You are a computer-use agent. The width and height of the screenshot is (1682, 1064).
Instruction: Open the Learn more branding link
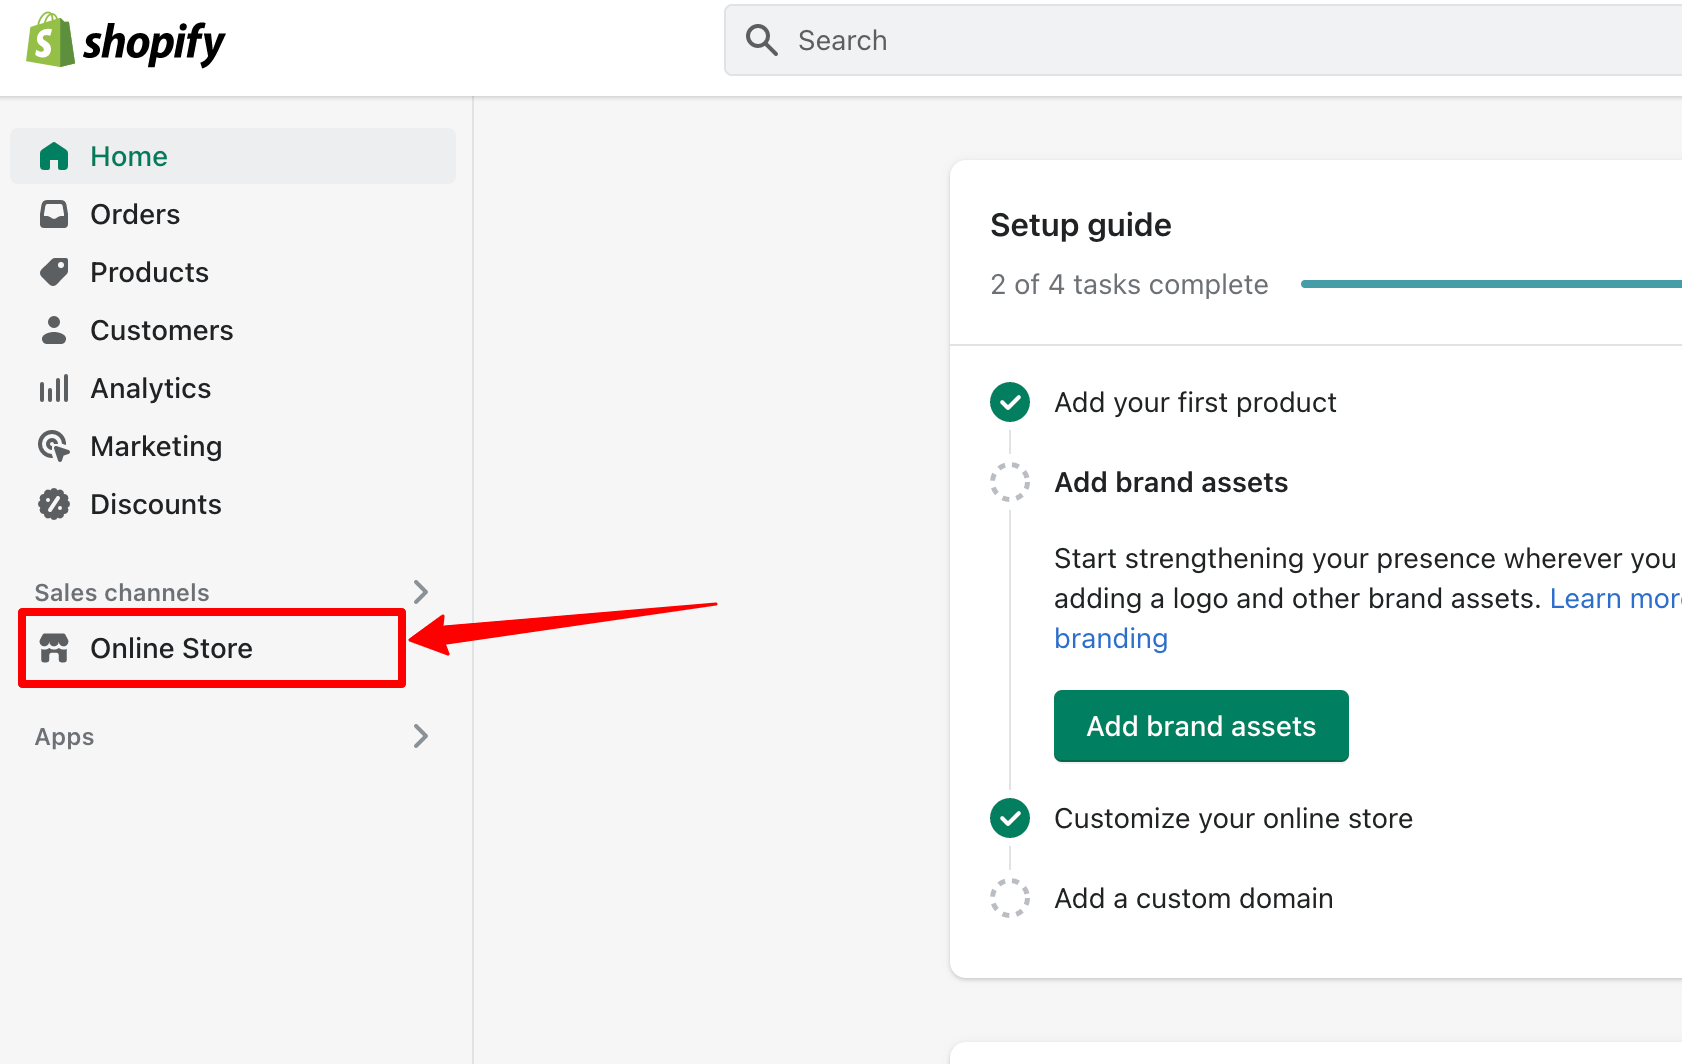click(1110, 637)
